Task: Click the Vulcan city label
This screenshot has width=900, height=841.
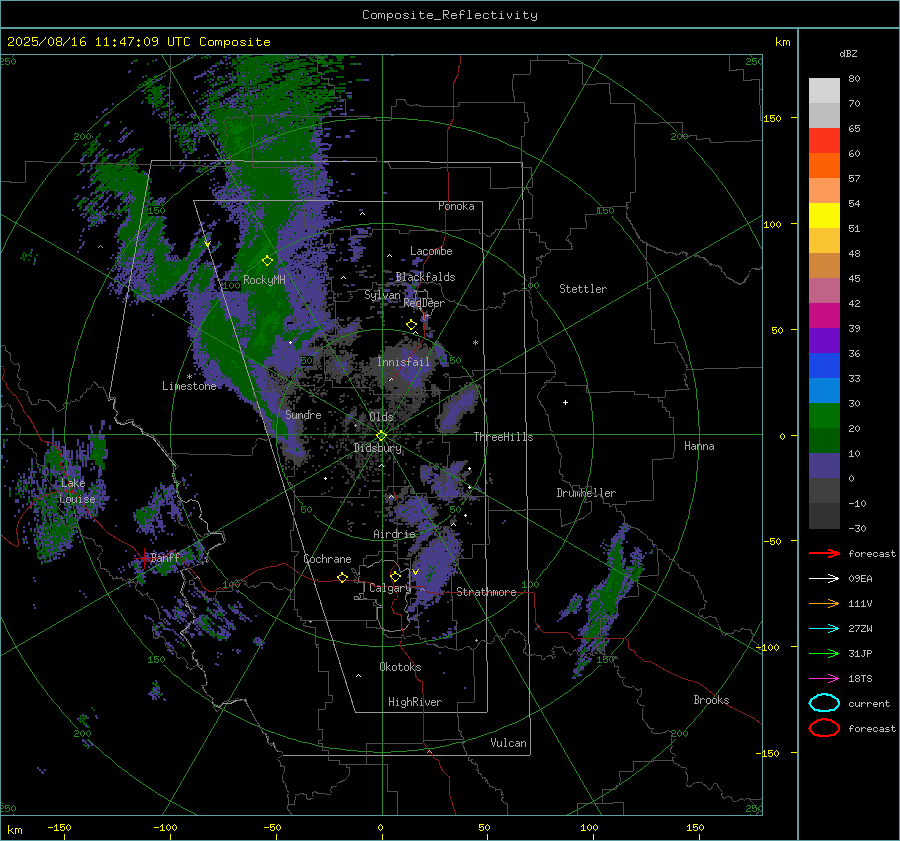Action: [508, 743]
